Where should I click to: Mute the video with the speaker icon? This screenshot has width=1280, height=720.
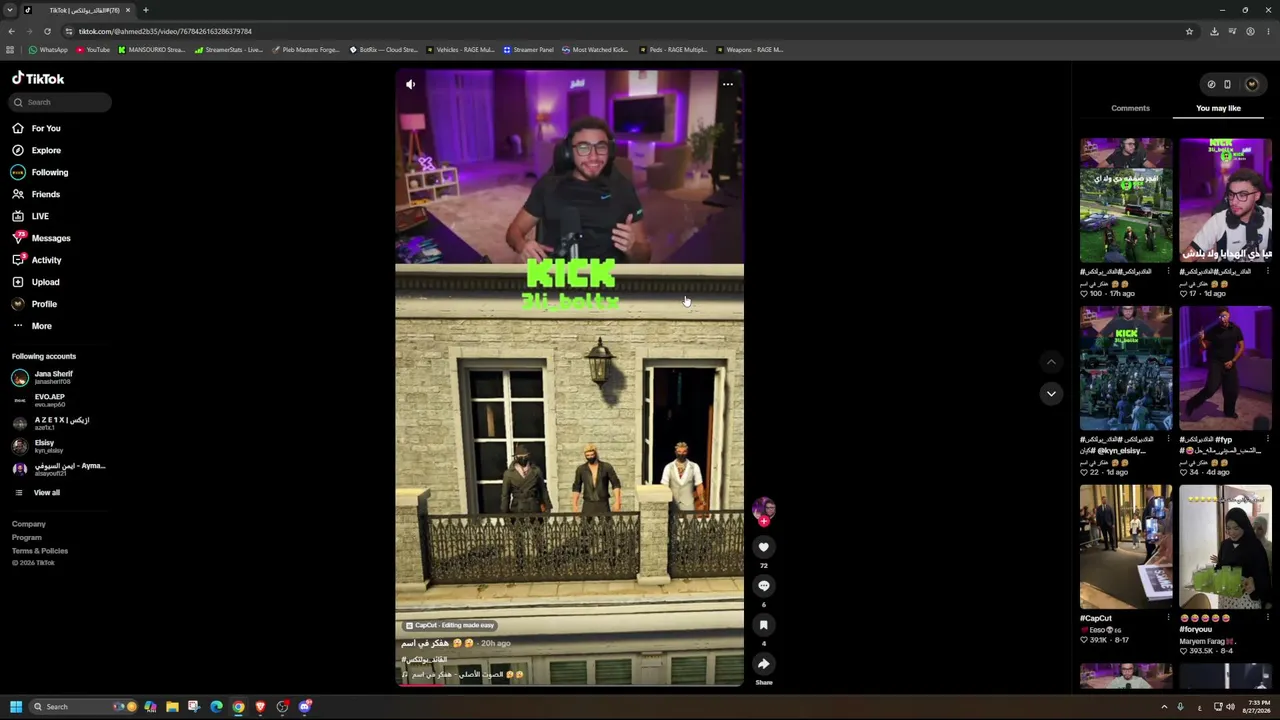tap(410, 84)
